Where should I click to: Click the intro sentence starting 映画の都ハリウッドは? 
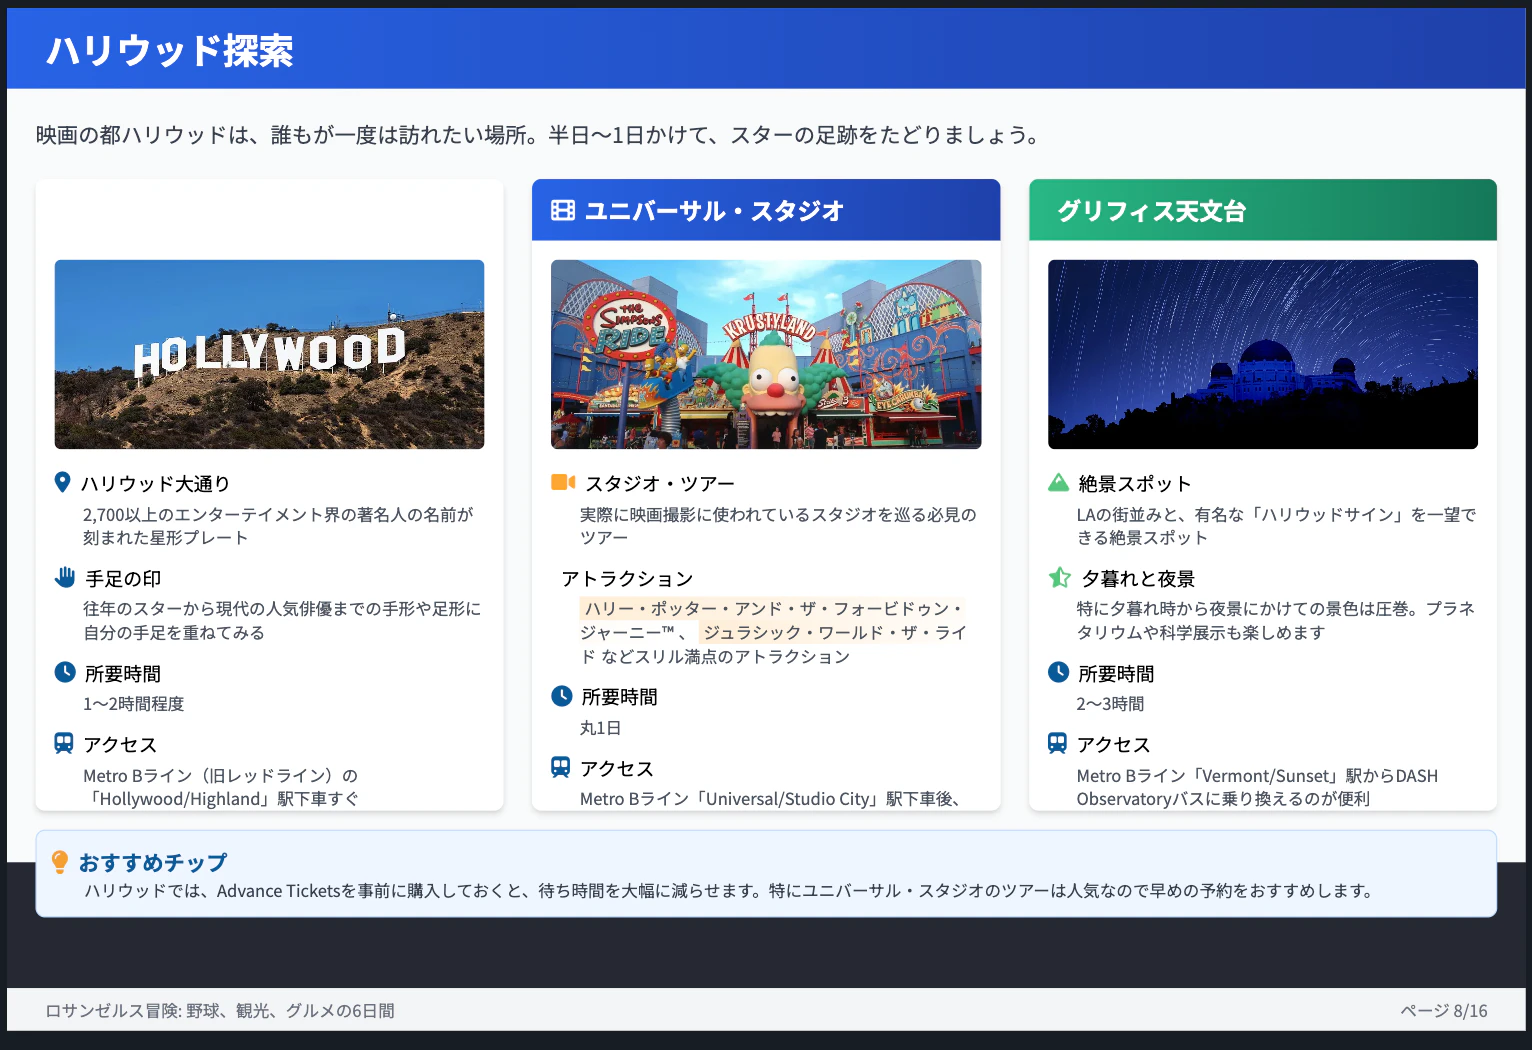[x=540, y=135]
